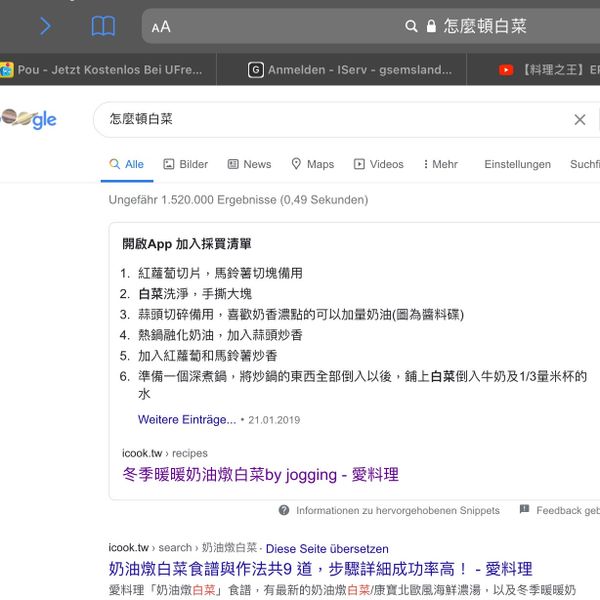Click the Maps pin icon

click(296, 164)
